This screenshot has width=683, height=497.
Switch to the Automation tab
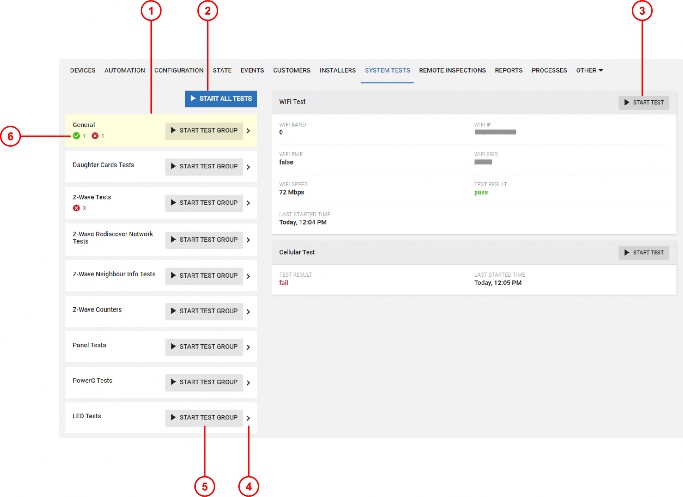click(x=125, y=70)
